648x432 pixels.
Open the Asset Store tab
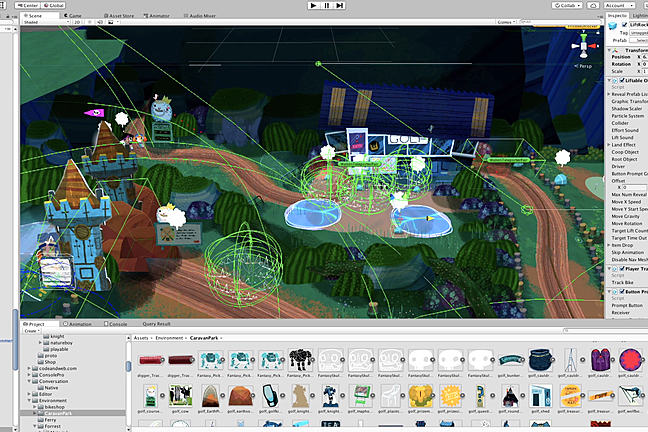point(119,16)
